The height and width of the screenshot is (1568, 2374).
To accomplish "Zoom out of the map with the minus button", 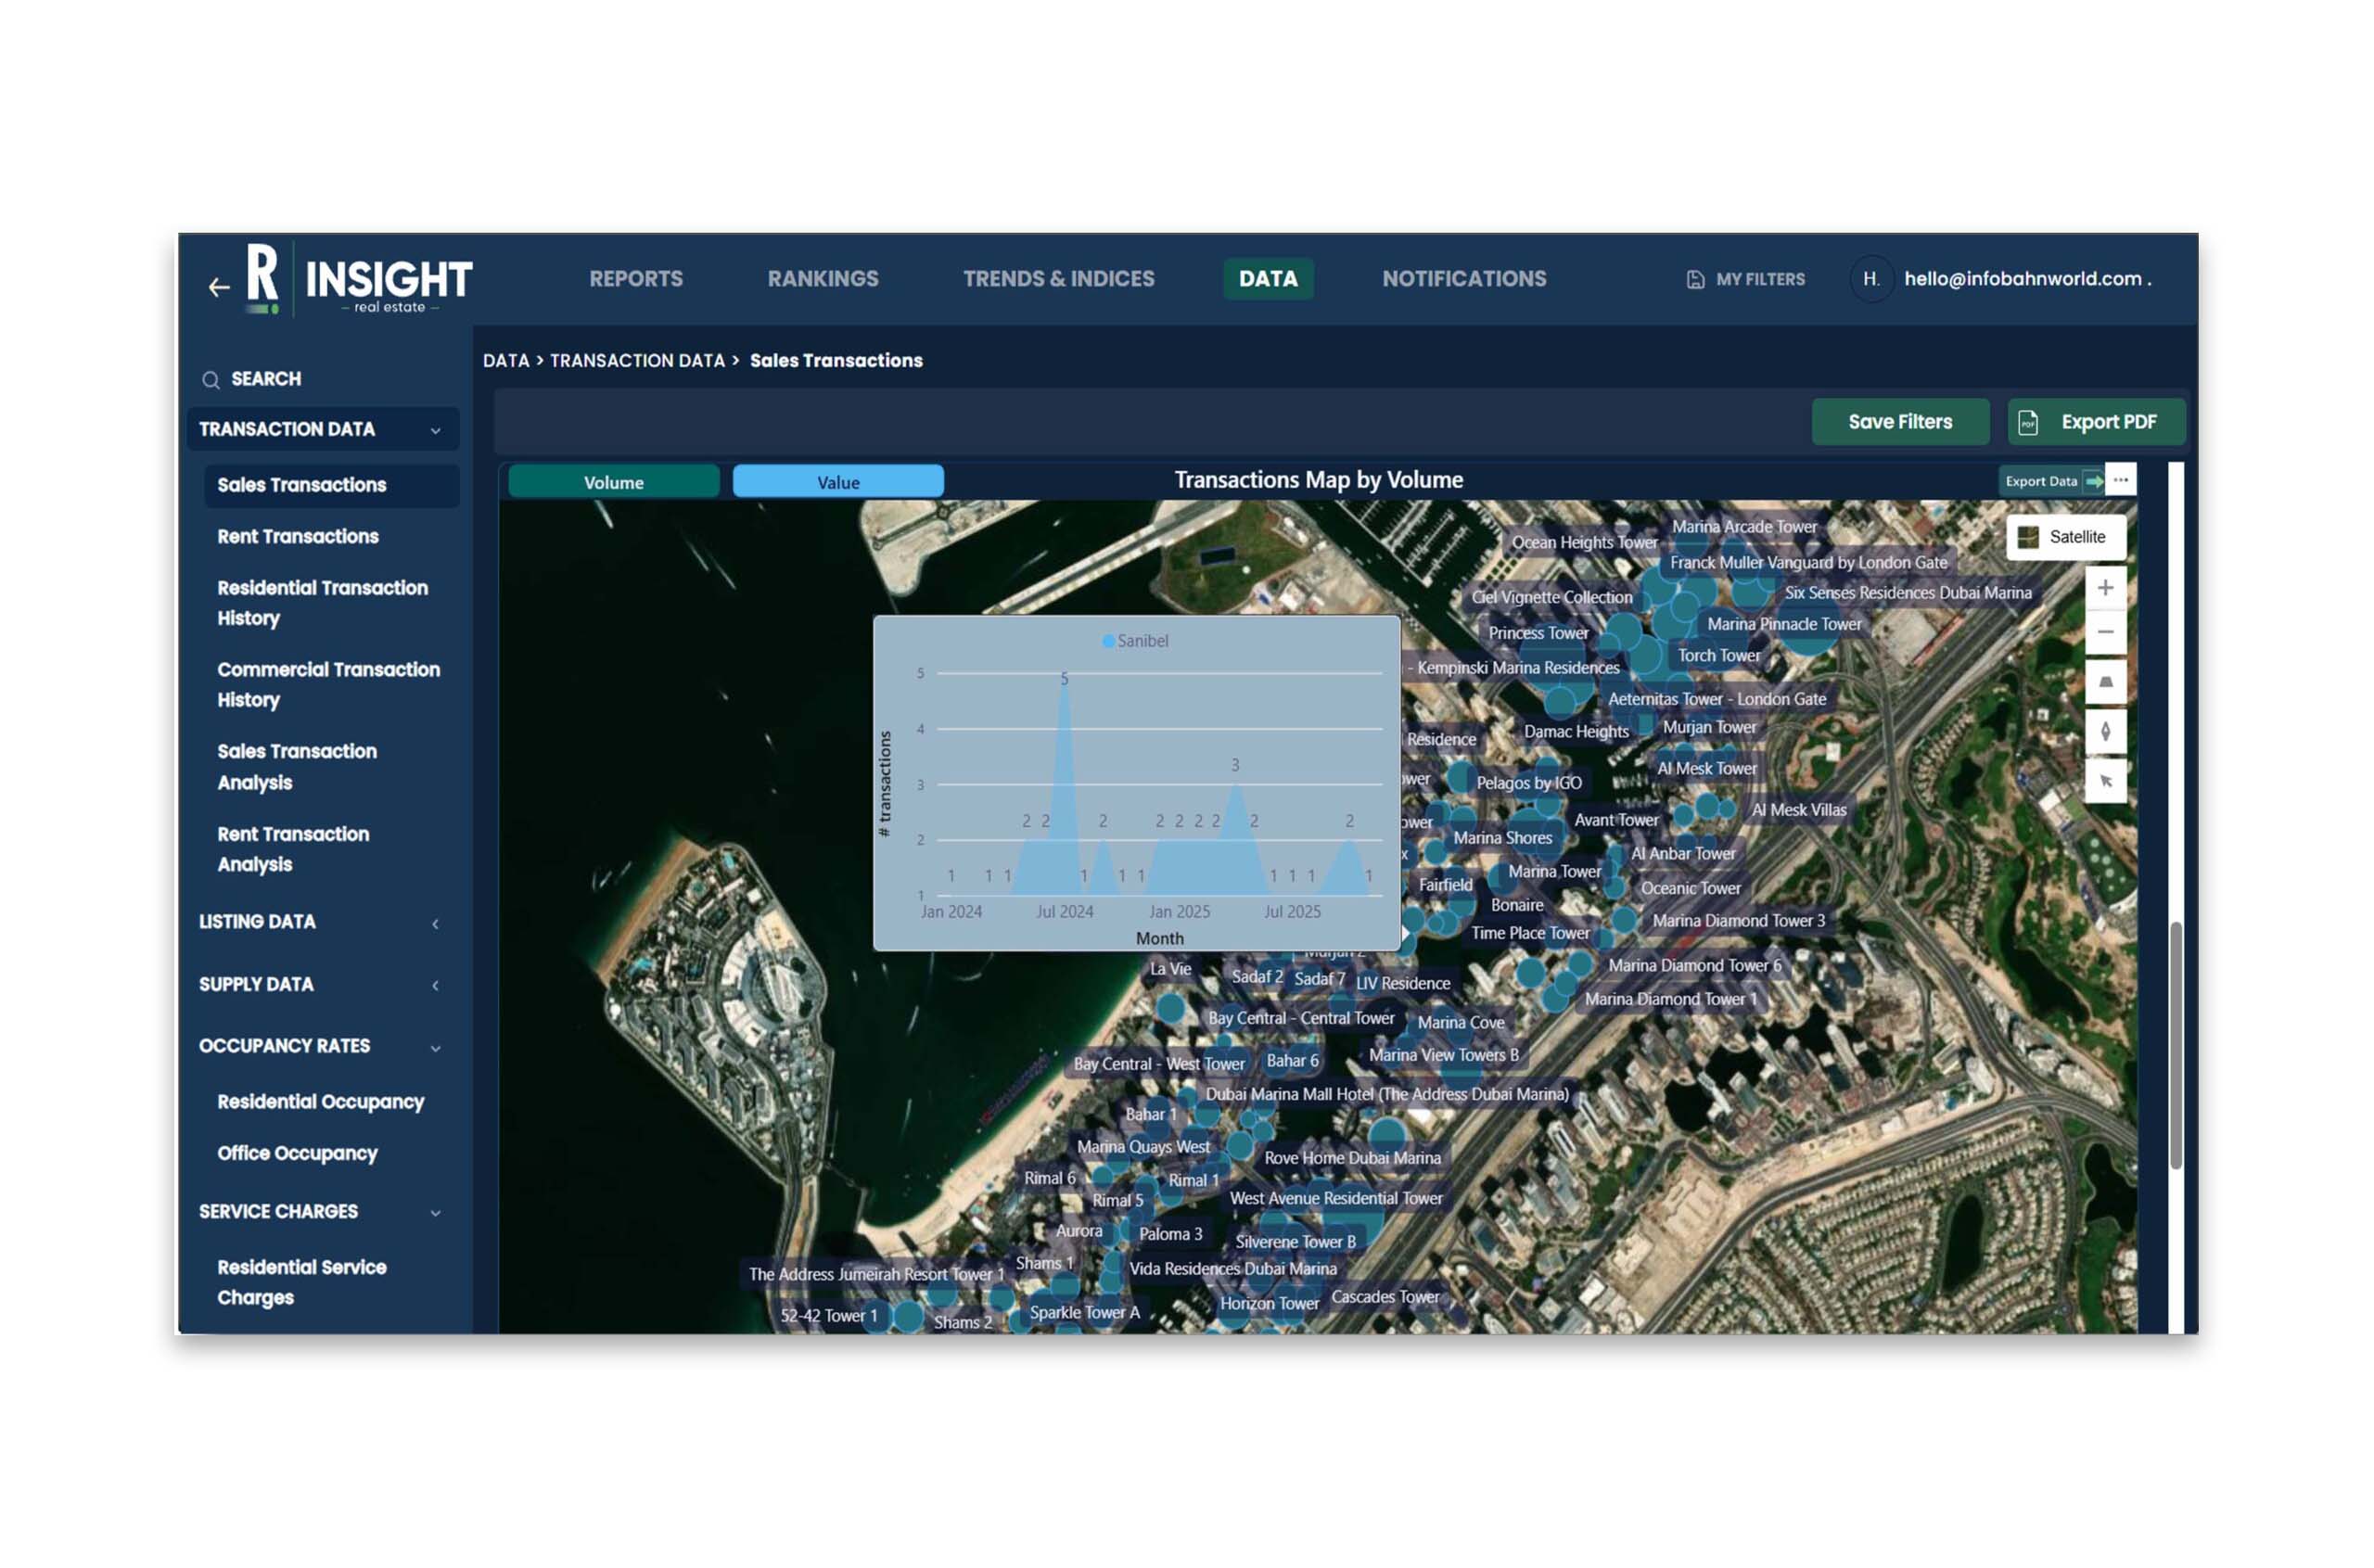I will [x=2105, y=632].
